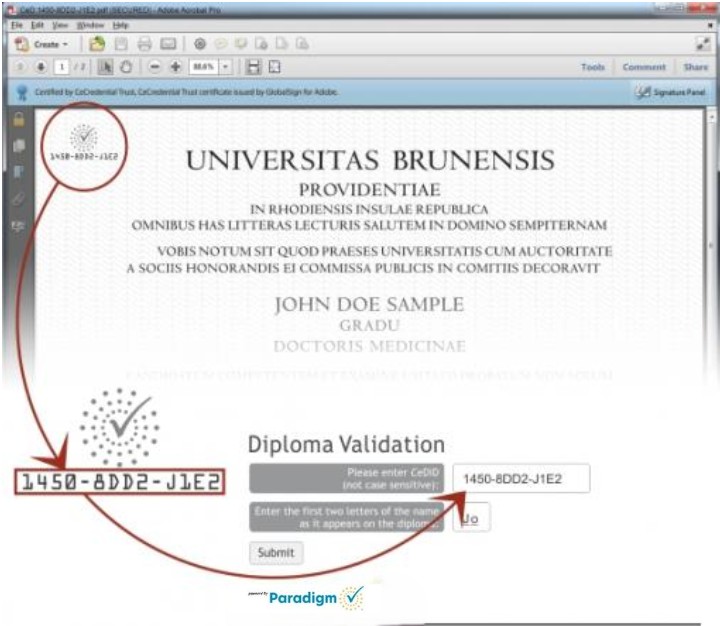Click the security padlock sidebar icon
720x626 pixels.
click(x=19, y=120)
